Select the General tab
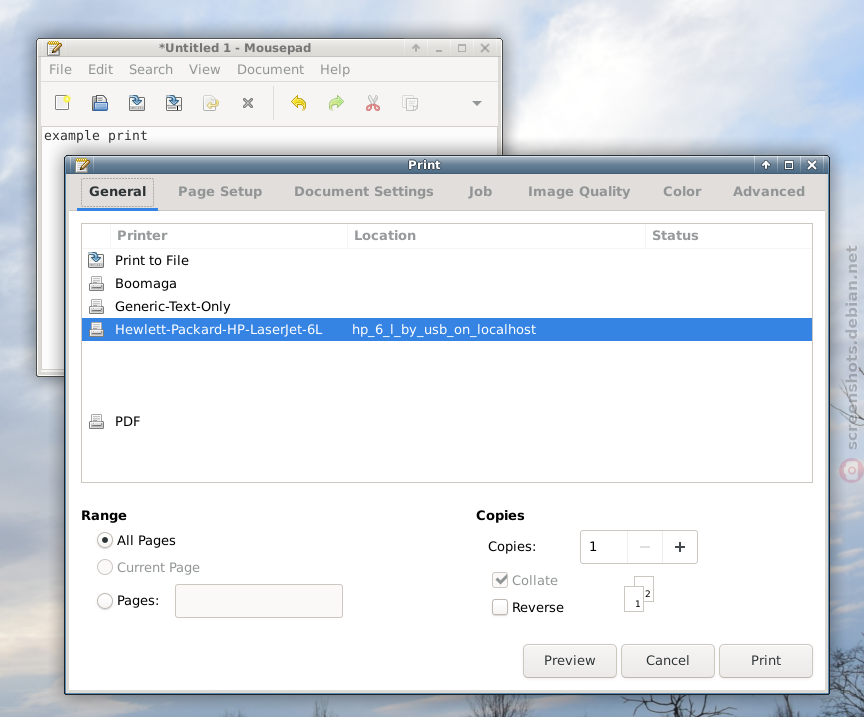Viewport: 864px width, 717px height. pyautogui.click(x=117, y=192)
